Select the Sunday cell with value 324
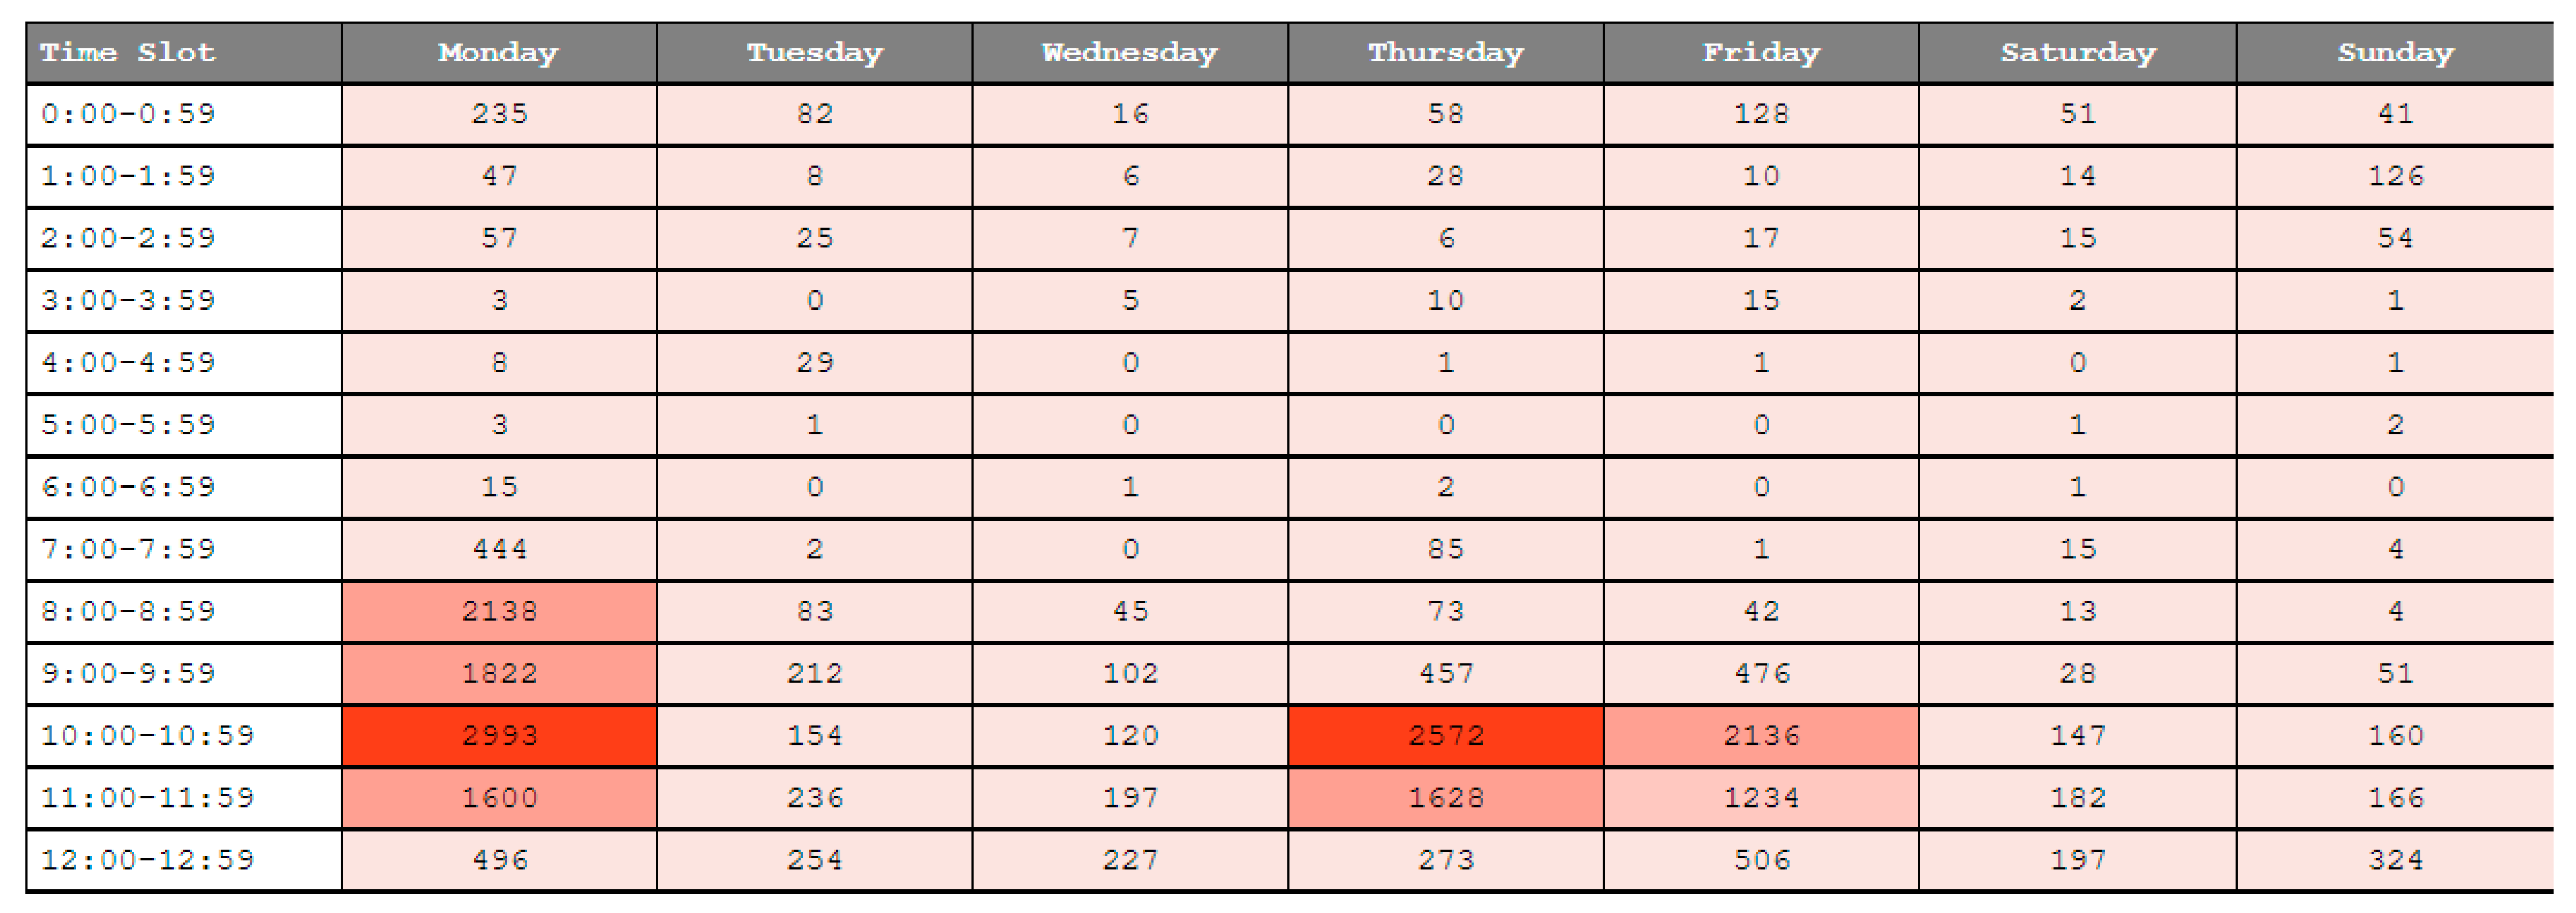 2395,860
